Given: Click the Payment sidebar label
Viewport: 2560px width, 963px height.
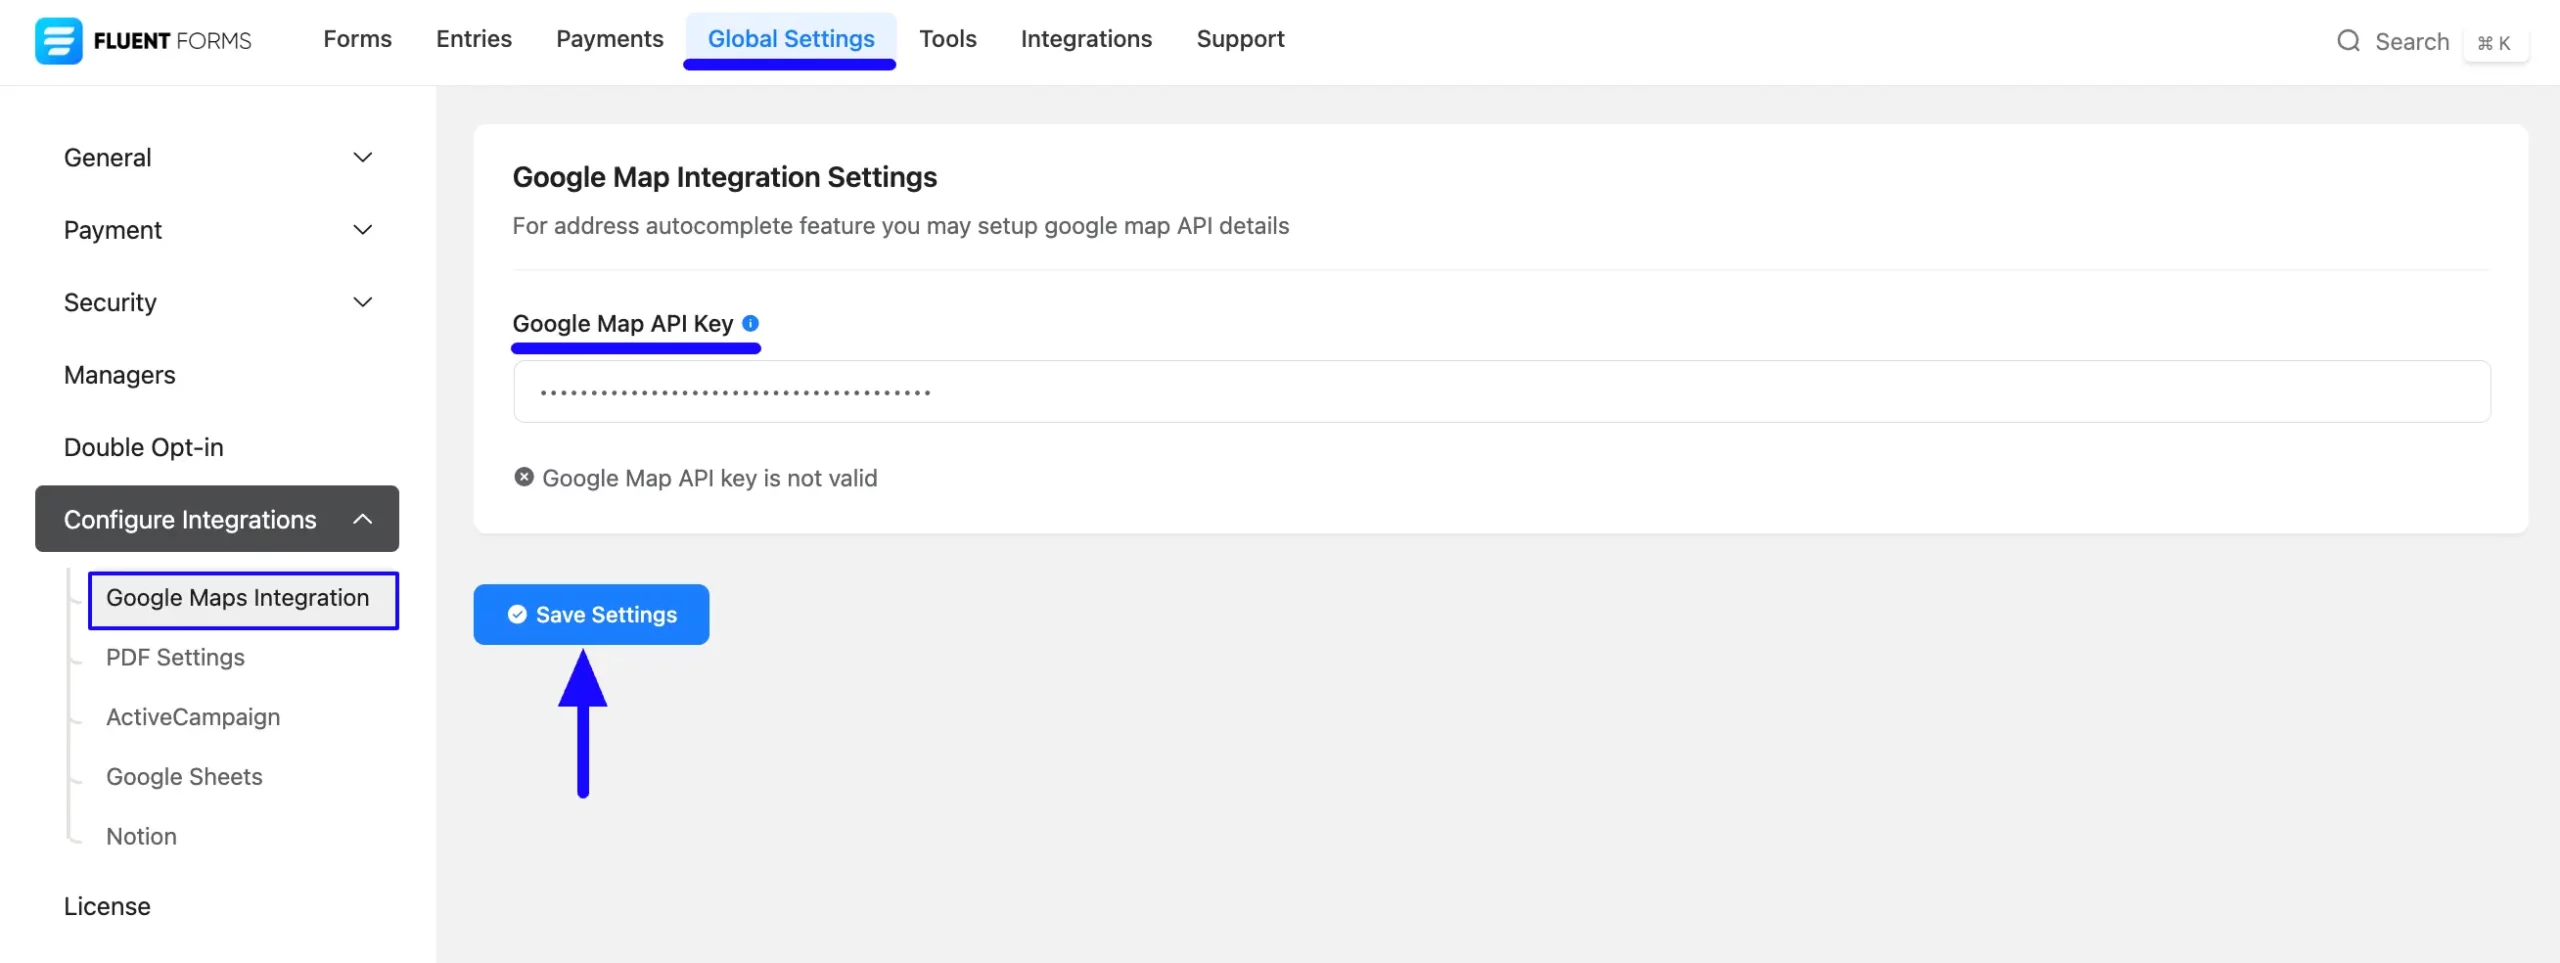Looking at the screenshot, I should [113, 230].
